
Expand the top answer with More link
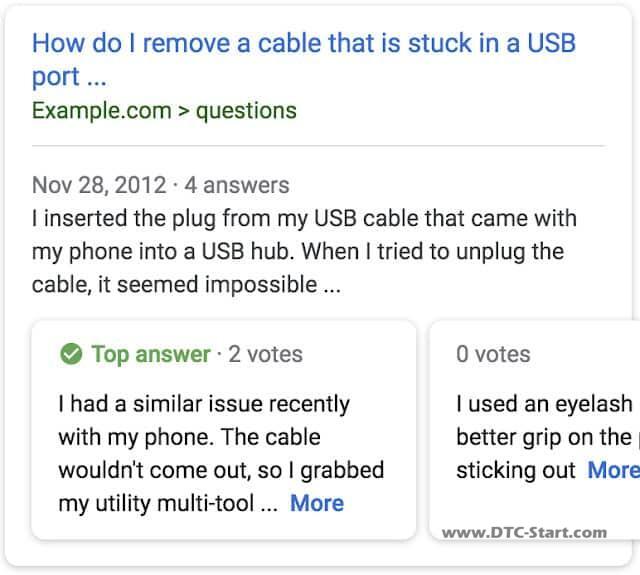(x=317, y=503)
